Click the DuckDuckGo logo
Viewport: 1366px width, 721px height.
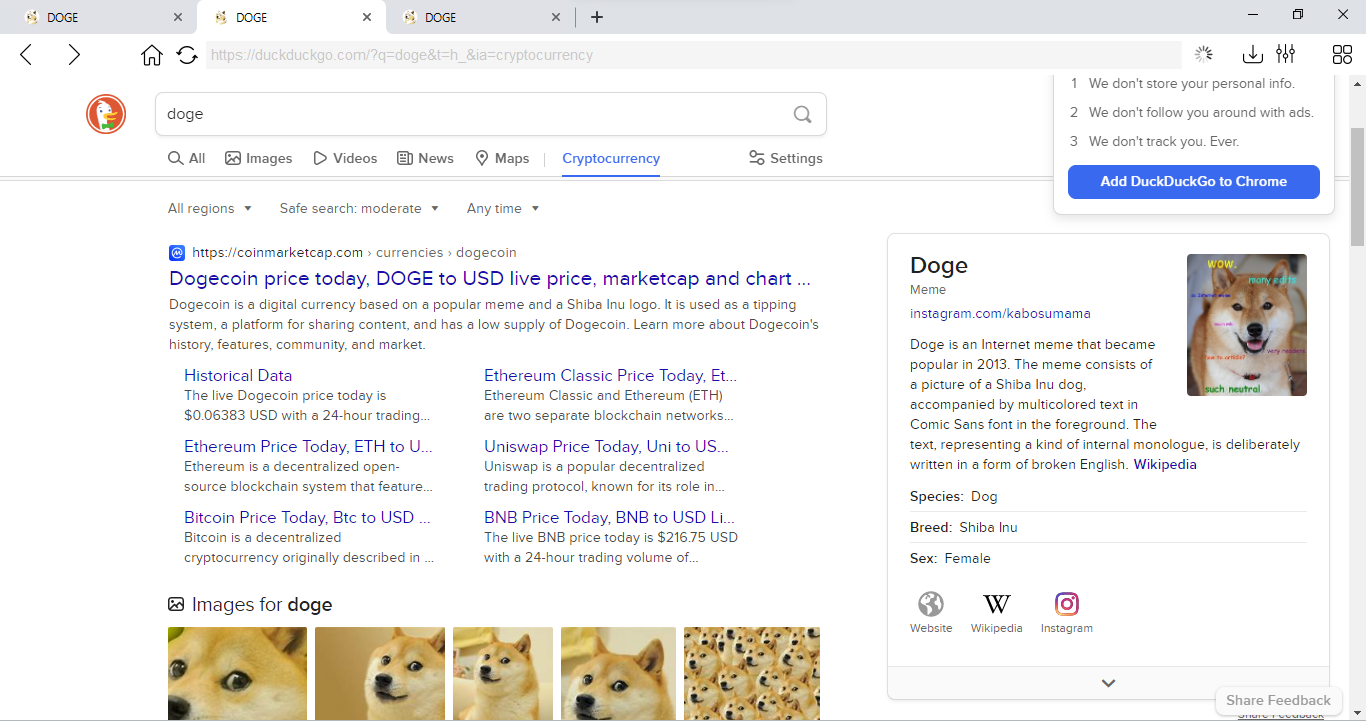pos(106,114)
